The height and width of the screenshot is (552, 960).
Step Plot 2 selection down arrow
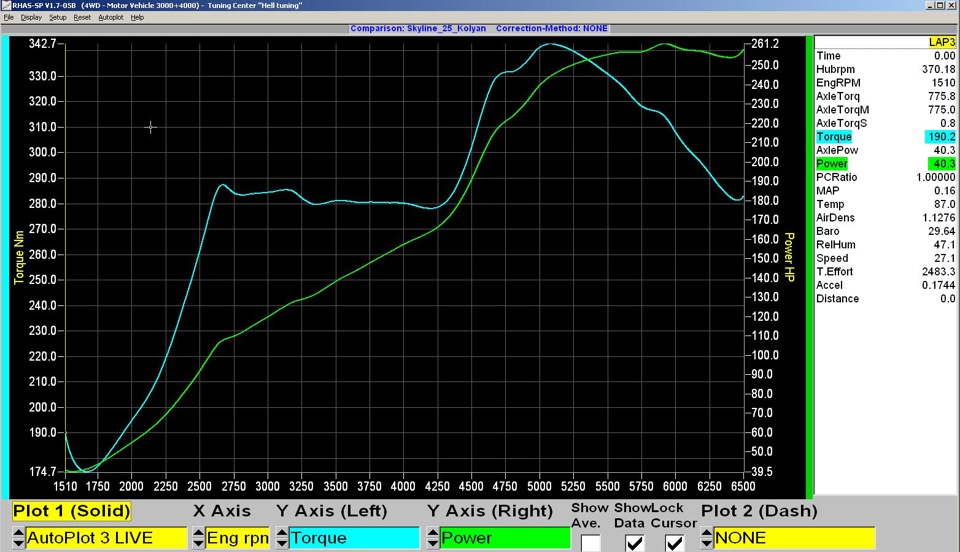click(x=707, y=543)
